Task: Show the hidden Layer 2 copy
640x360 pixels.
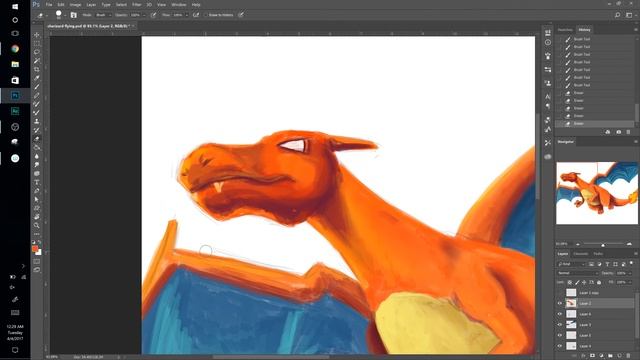Action: pos(560,293)
